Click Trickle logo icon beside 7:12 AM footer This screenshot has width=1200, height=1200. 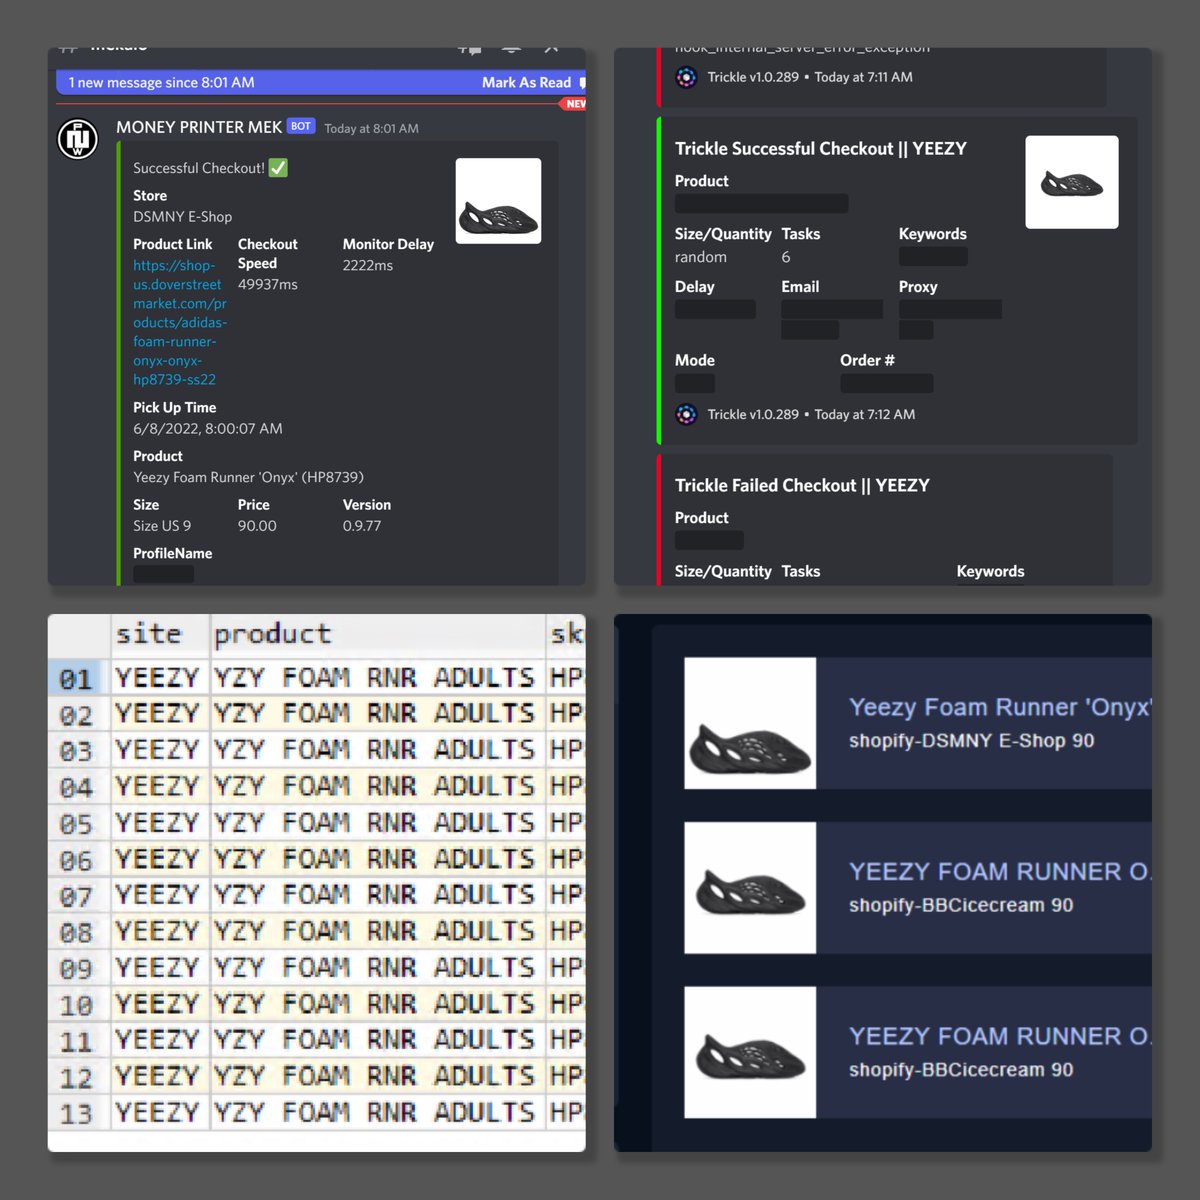(686, 414)
